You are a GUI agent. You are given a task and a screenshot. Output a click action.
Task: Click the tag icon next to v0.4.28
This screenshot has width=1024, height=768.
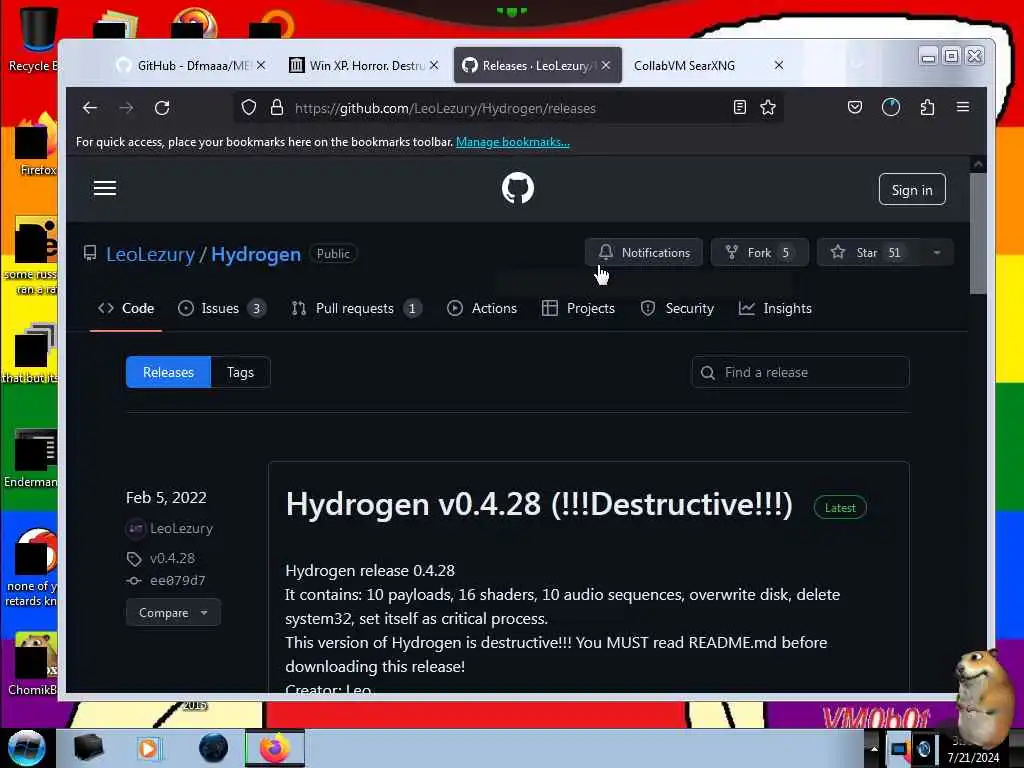coord(134,558)
